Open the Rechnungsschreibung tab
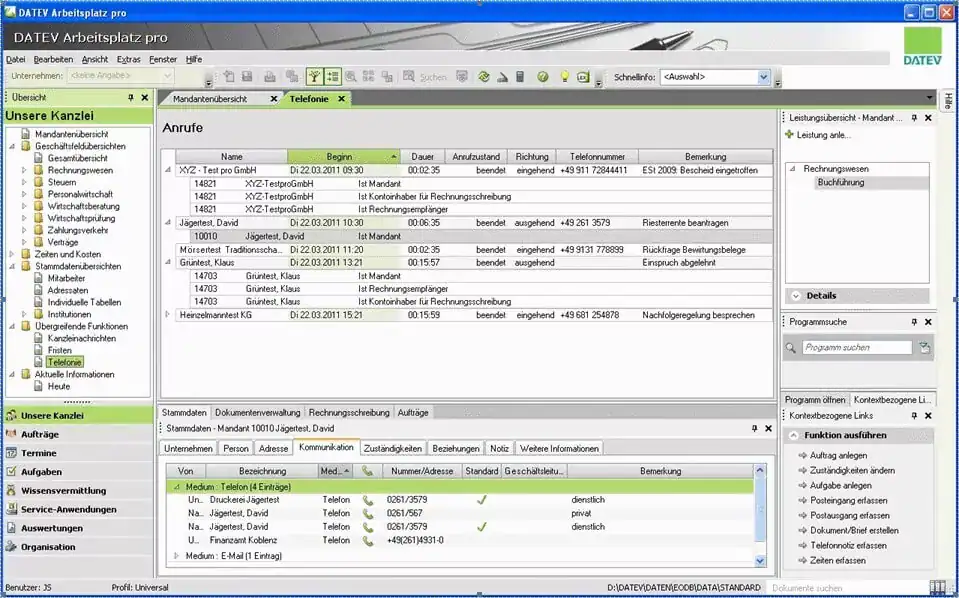Image resolution: width=959 pixels, height=598 pixels. pyautogui.click(x=349, y=413)
